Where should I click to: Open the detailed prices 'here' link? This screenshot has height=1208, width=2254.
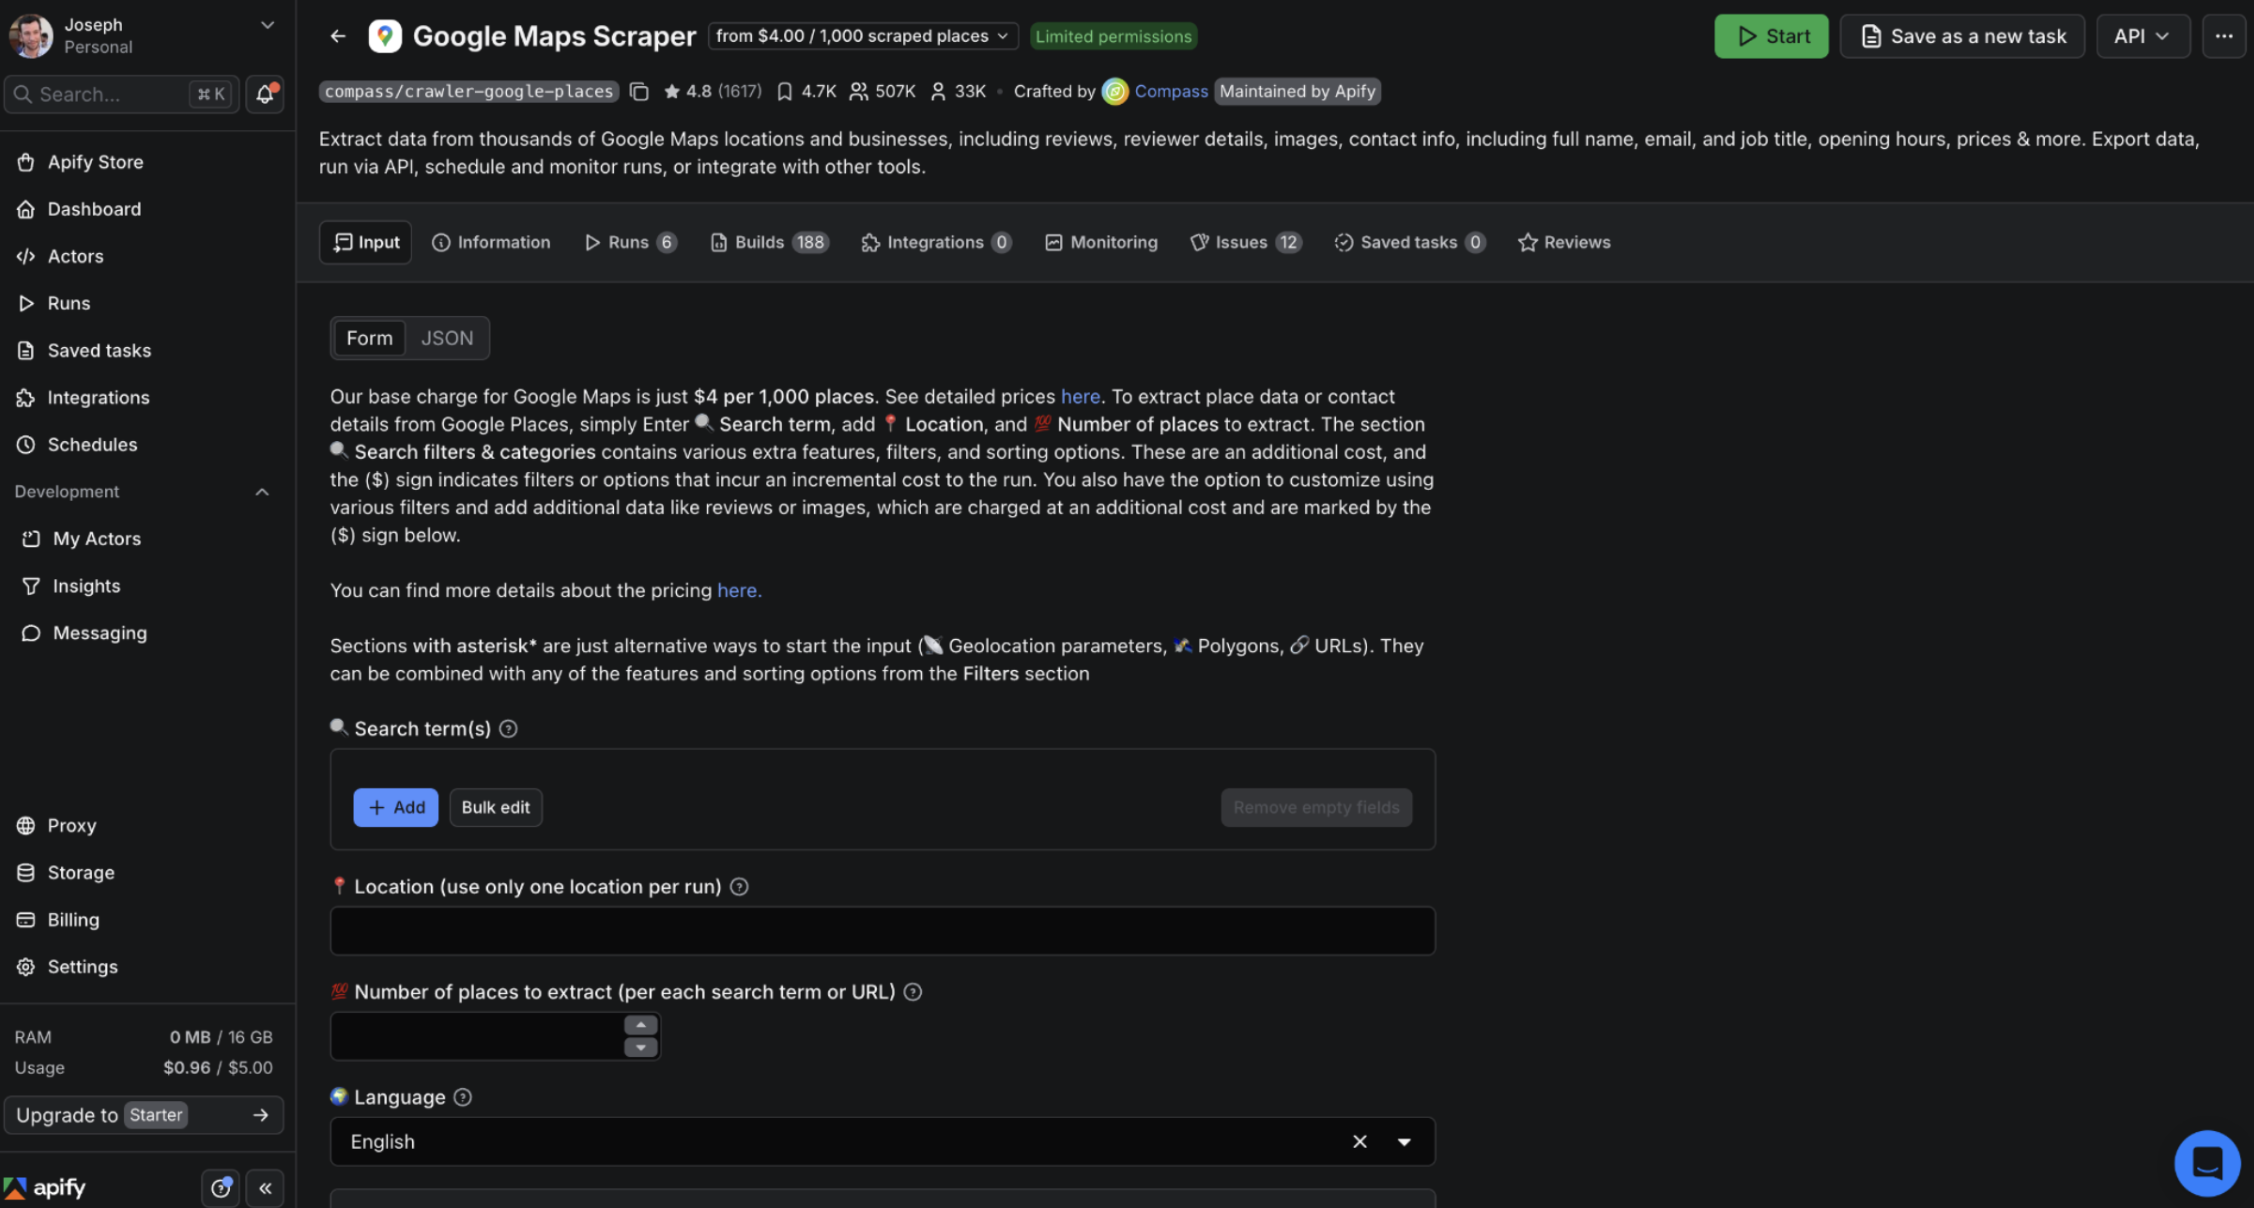pos(1080,396)
